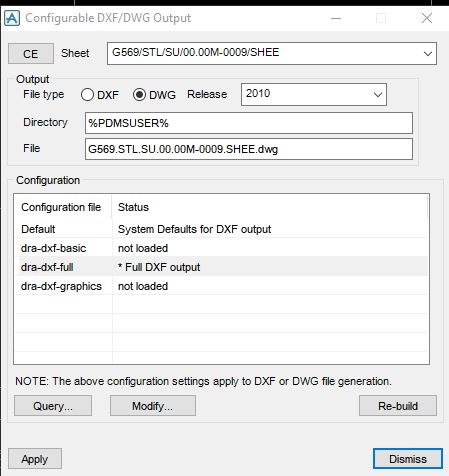
Task: Close the Configurable DXF/DWG Output window
Action: tap(427, 18)
